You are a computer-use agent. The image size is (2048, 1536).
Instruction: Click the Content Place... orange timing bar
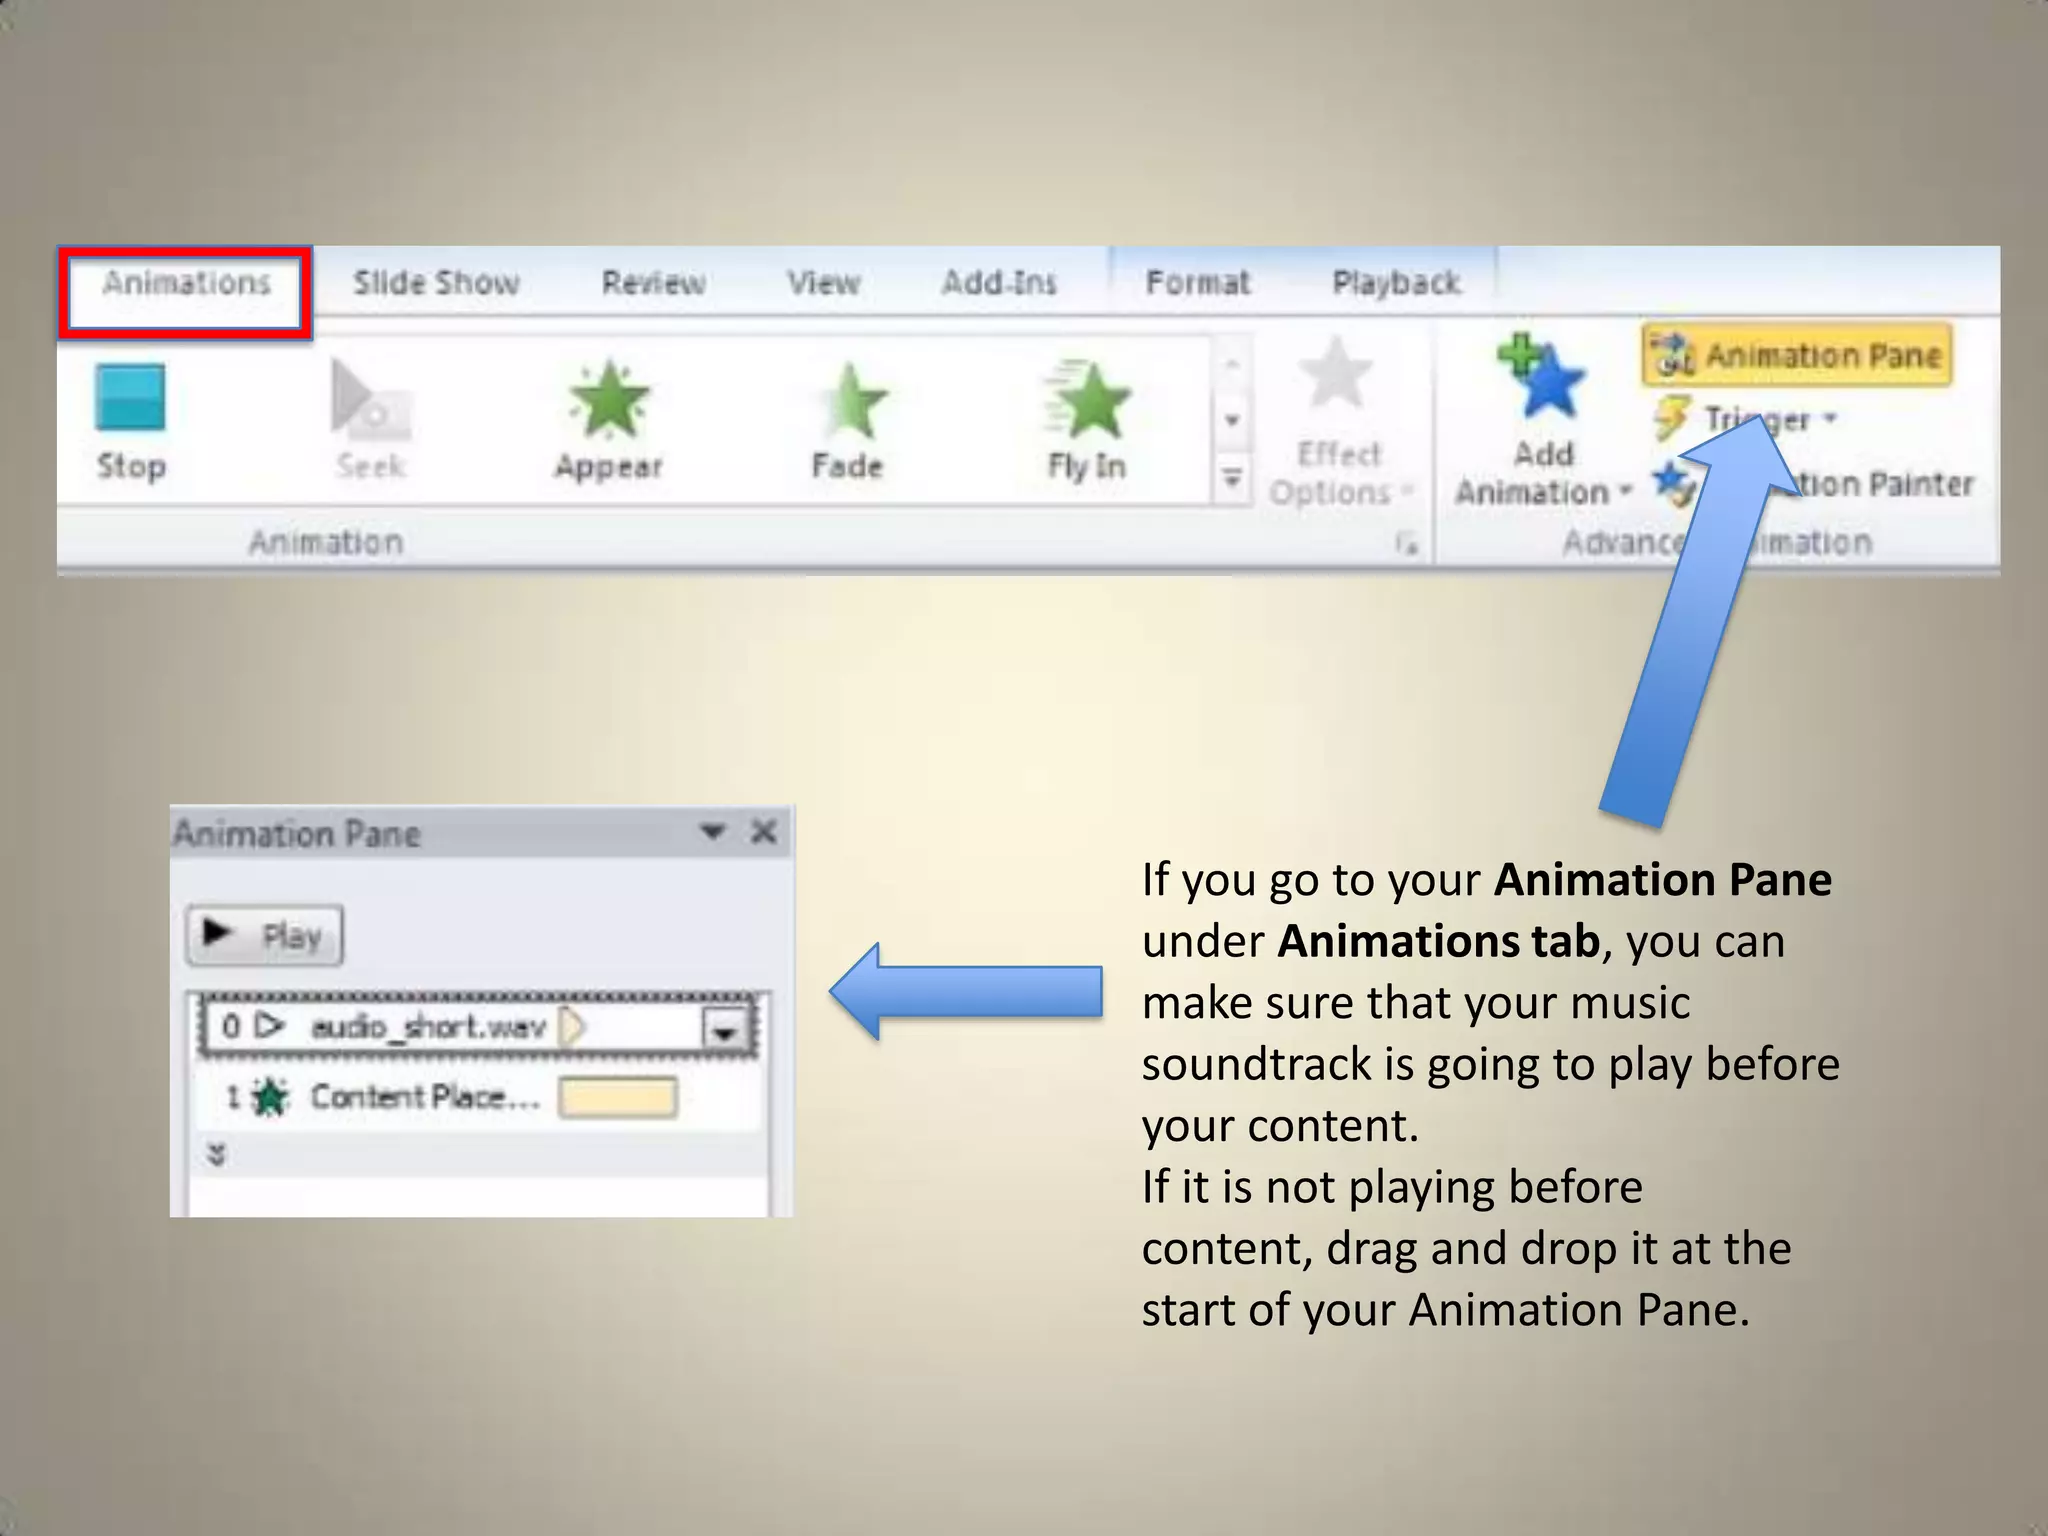618,1097
